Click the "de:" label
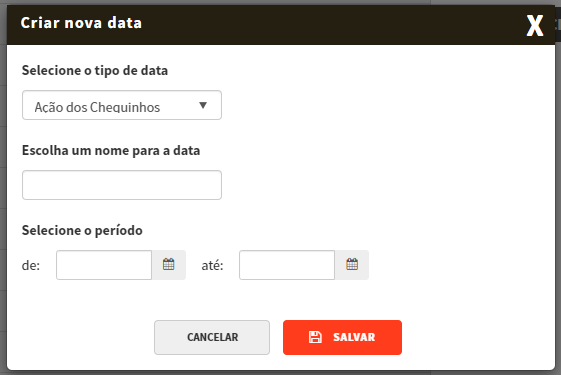Screen dimensions: 561x375 coord(31,266)
